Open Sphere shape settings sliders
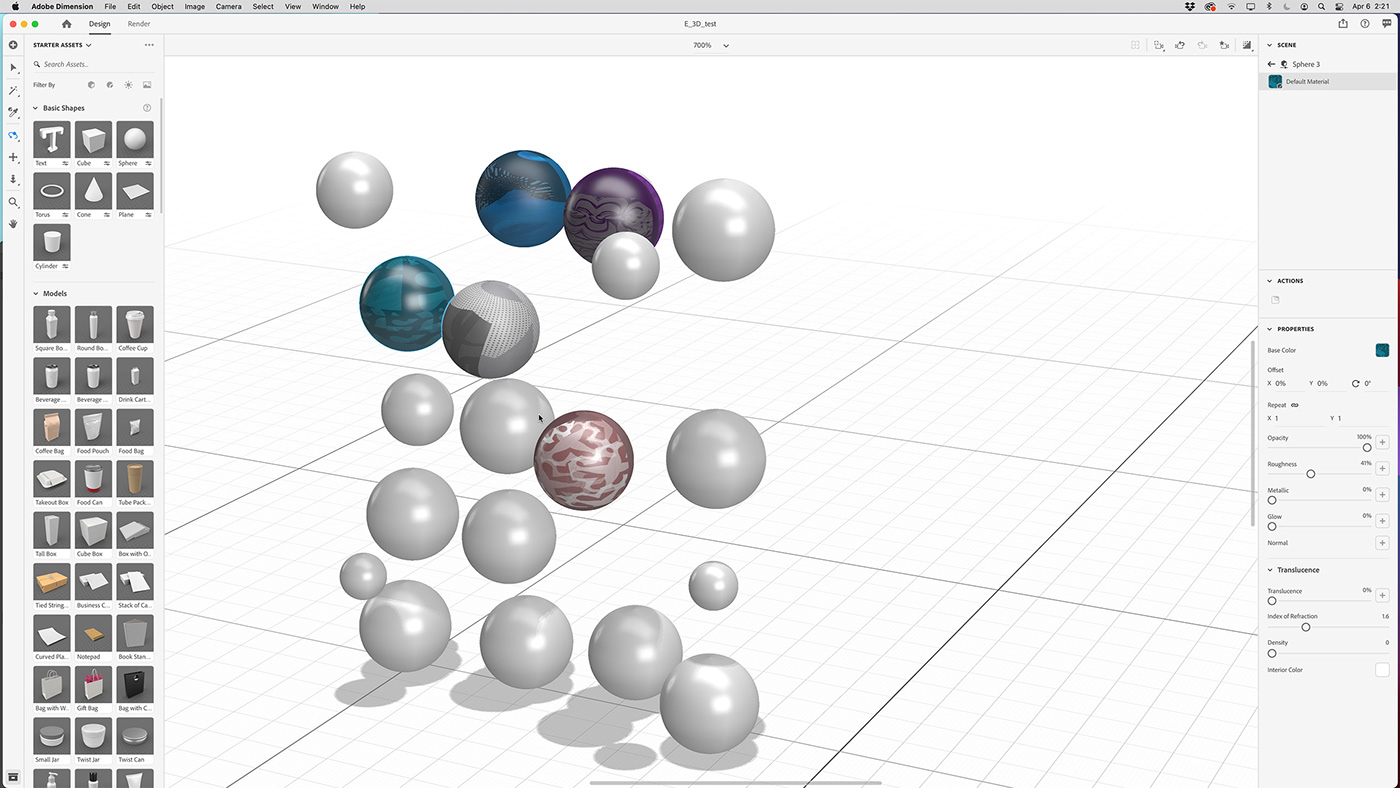1400x788 pixels. click(149, 163)
